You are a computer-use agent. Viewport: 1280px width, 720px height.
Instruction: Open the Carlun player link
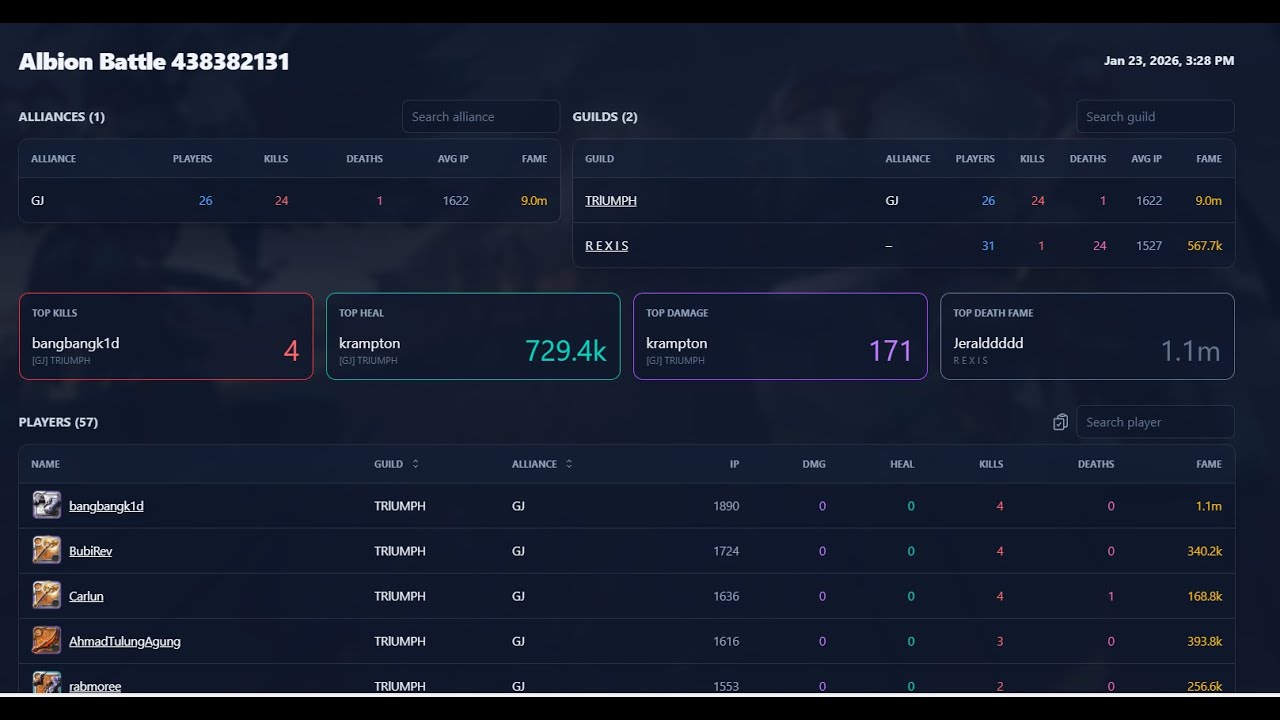(x=86, y=596)
